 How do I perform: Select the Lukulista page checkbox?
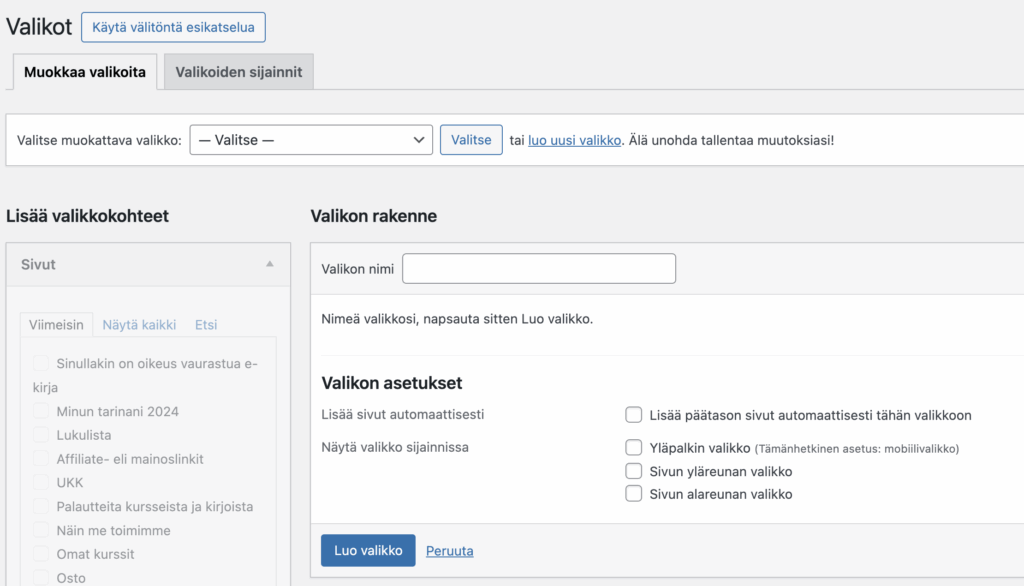tap(40, 434)
